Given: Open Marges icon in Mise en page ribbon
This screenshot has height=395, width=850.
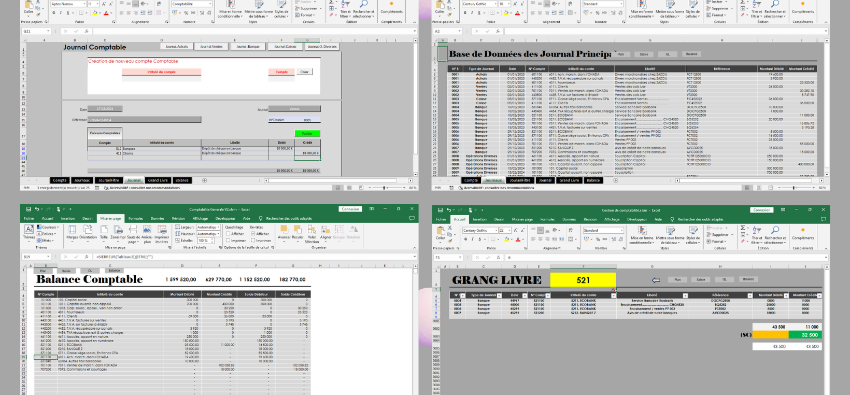Looking at the screenshot, I should 72,233.
